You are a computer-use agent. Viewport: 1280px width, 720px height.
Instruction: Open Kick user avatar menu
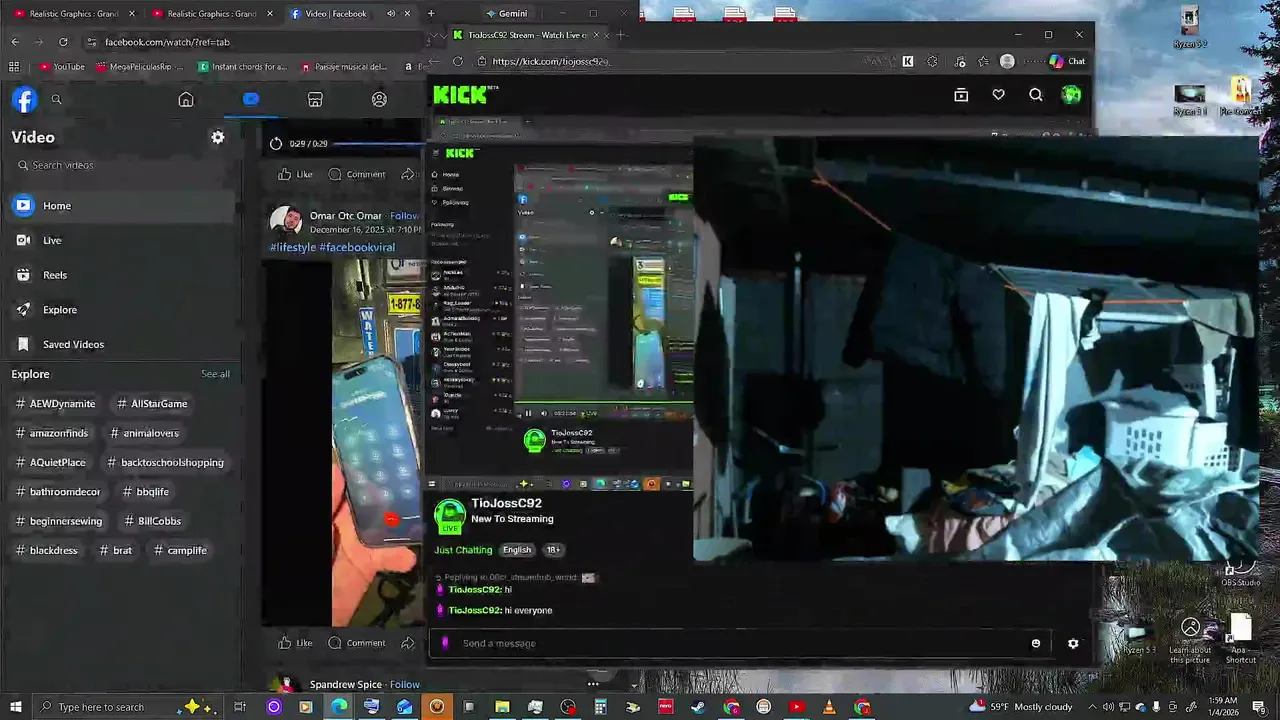1071,95
